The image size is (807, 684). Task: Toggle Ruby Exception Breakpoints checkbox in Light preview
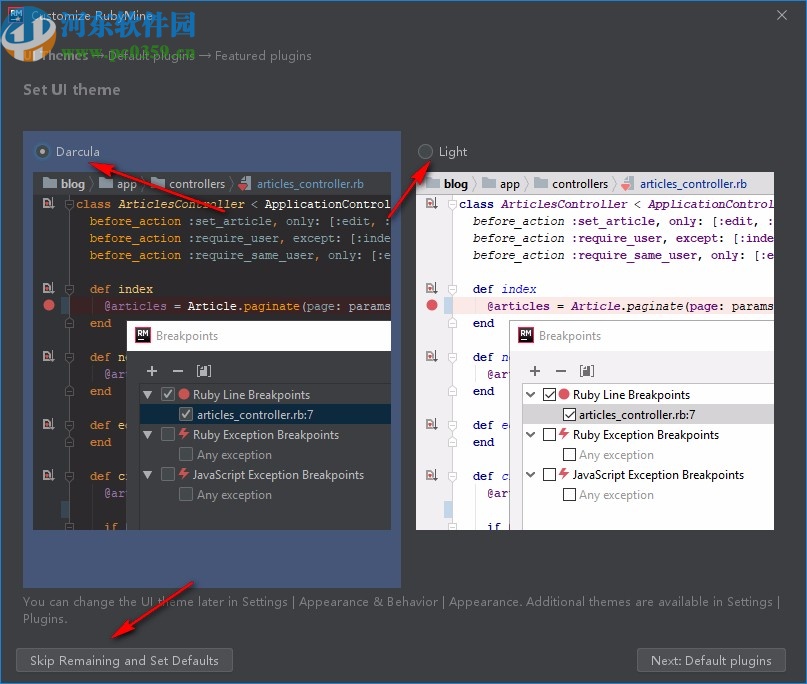[550, 434]
